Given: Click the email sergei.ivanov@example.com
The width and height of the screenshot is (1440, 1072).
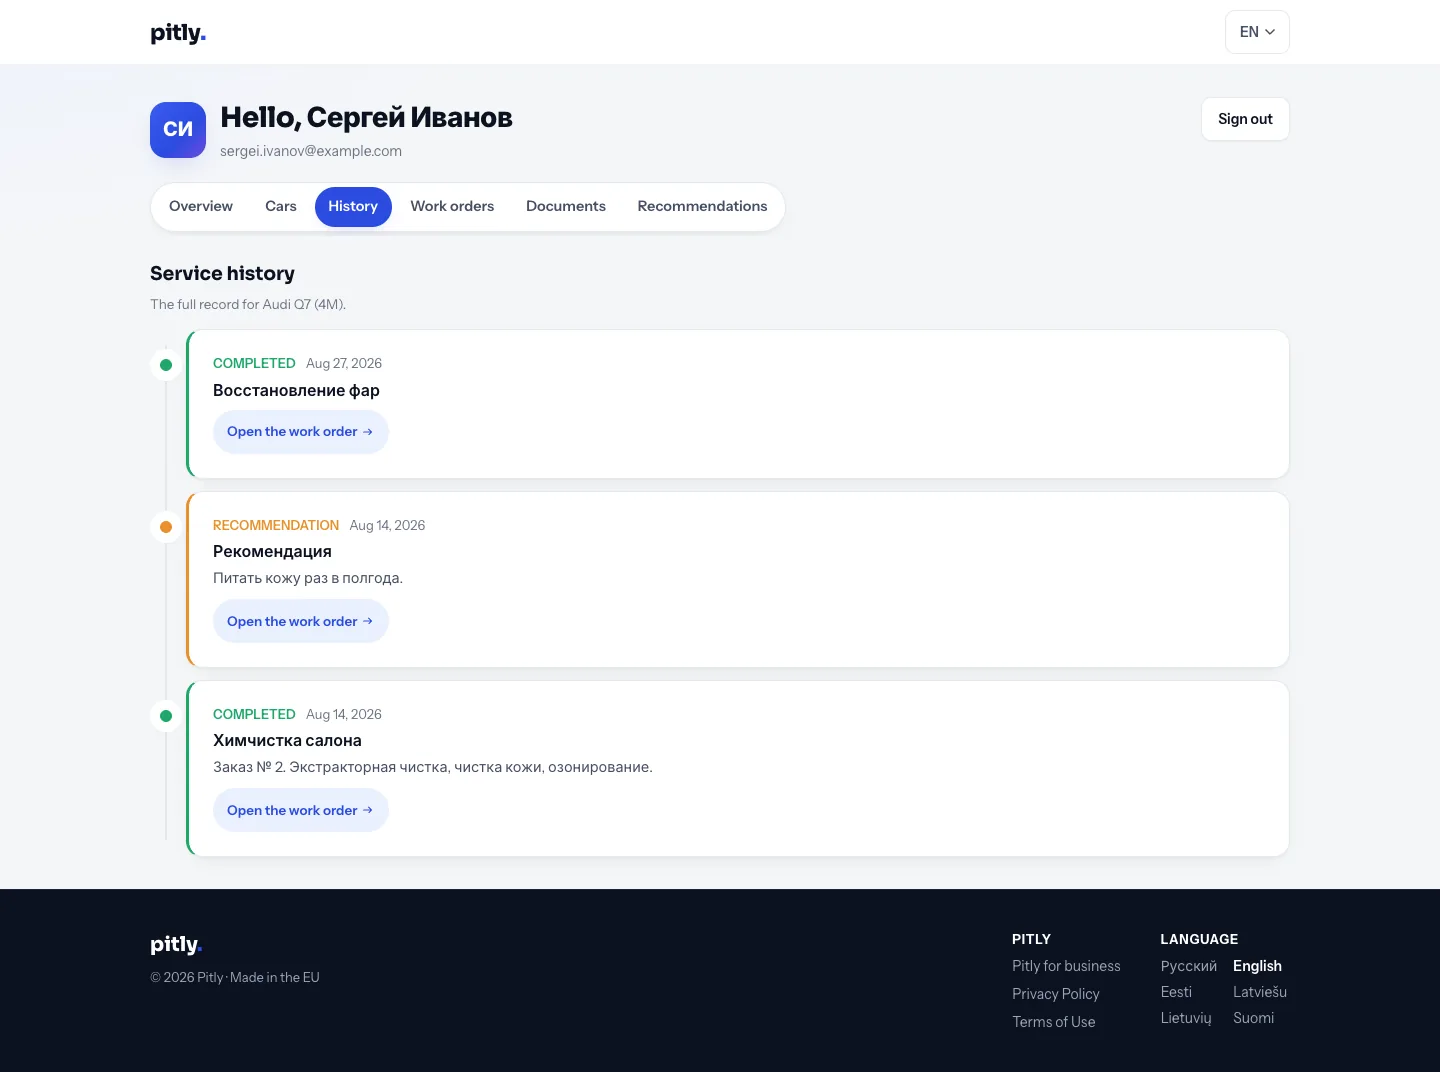Looking at the screenshot, I should (311, 151).
